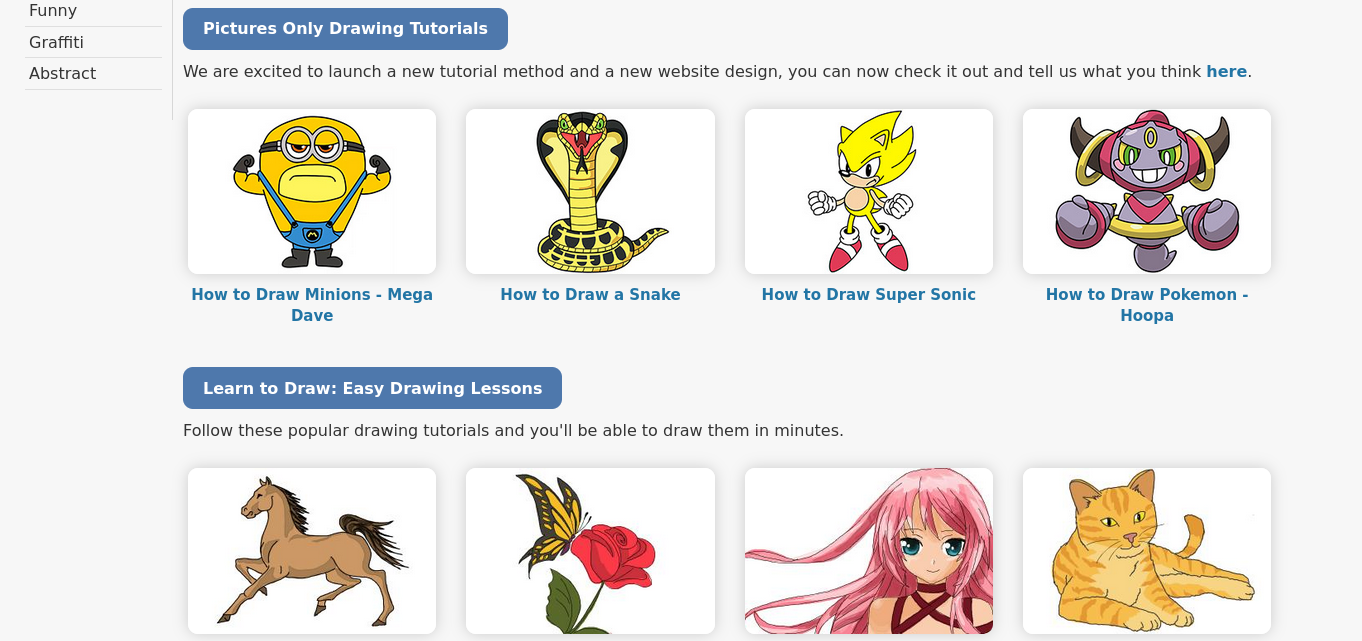Open 'How to Draw Super Sonic' link
This screenshot has height=641, width=1362.
(x=869, y=295)
